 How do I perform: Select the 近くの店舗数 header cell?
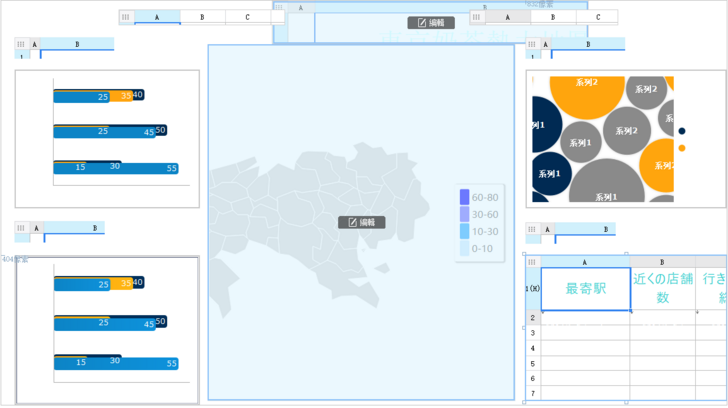662,289
